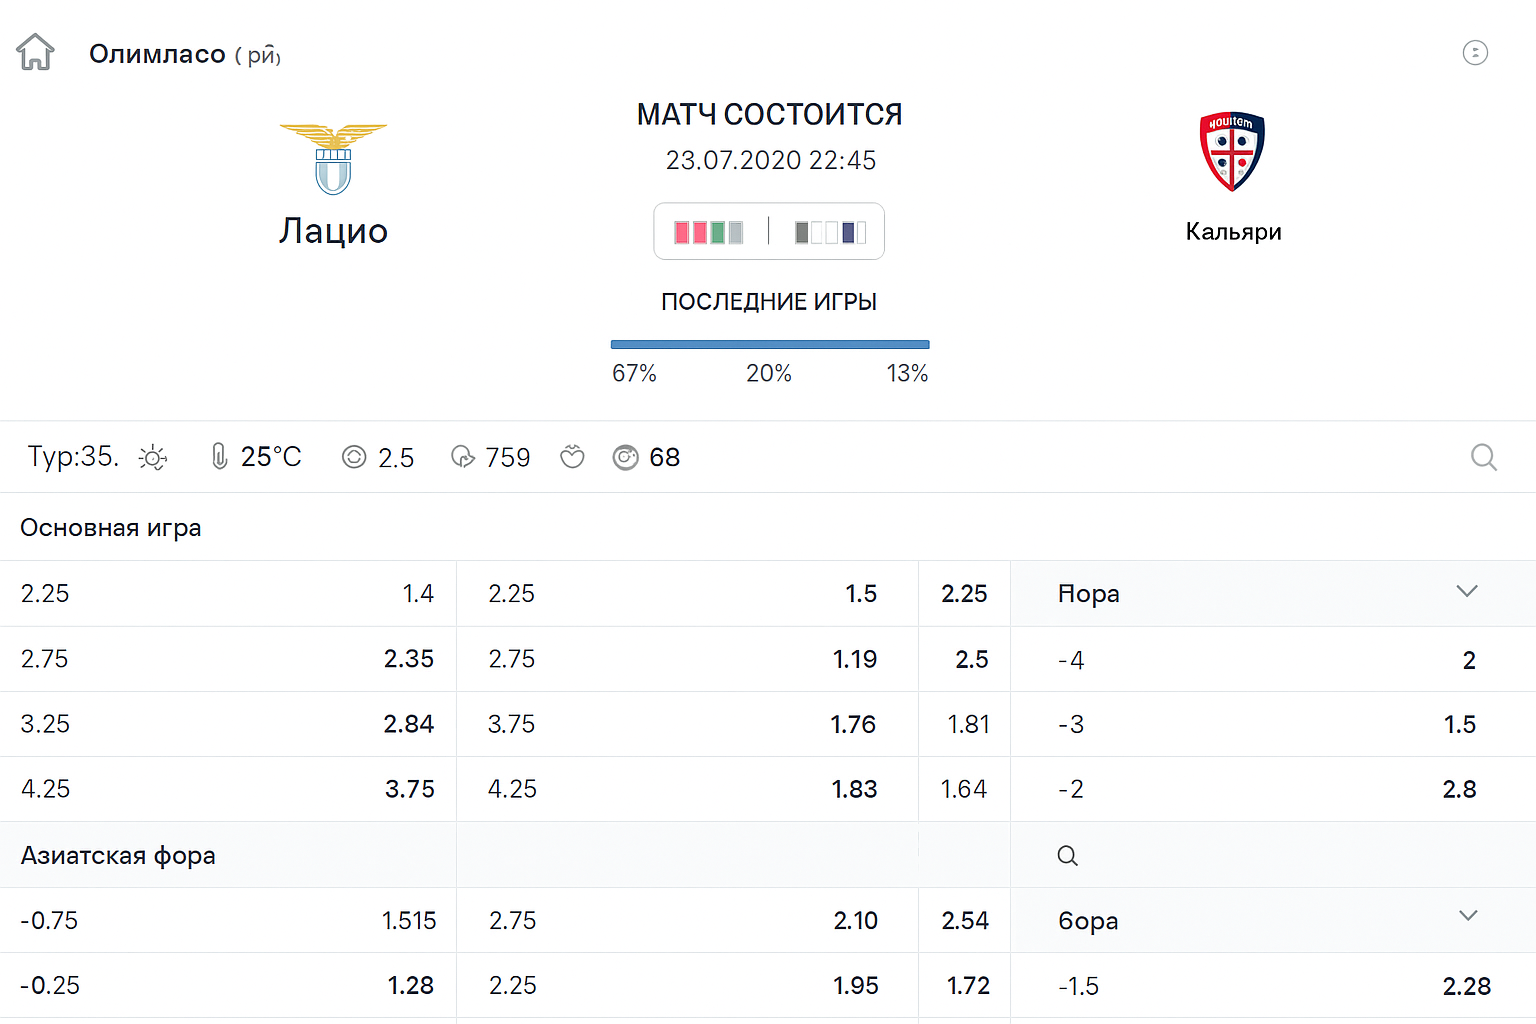Click the recent form colored squares box
The height and width of the screenshot is (1024, 1536).
pos(769,232)
